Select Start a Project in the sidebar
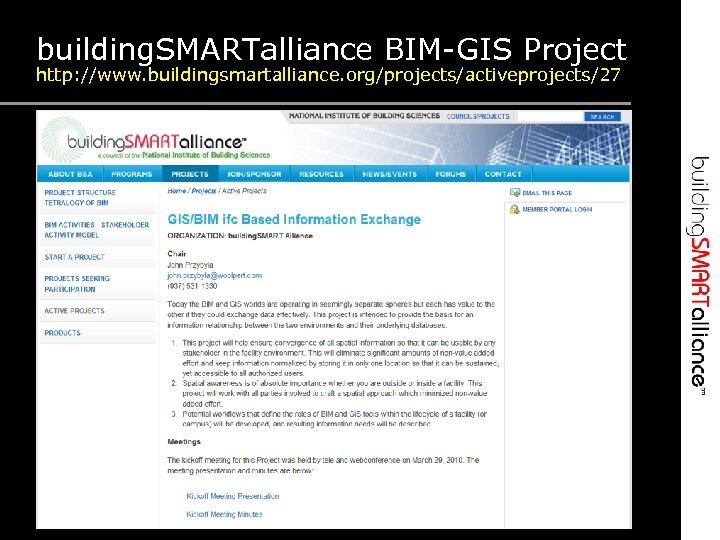The image size is (720, 540). 74,257
